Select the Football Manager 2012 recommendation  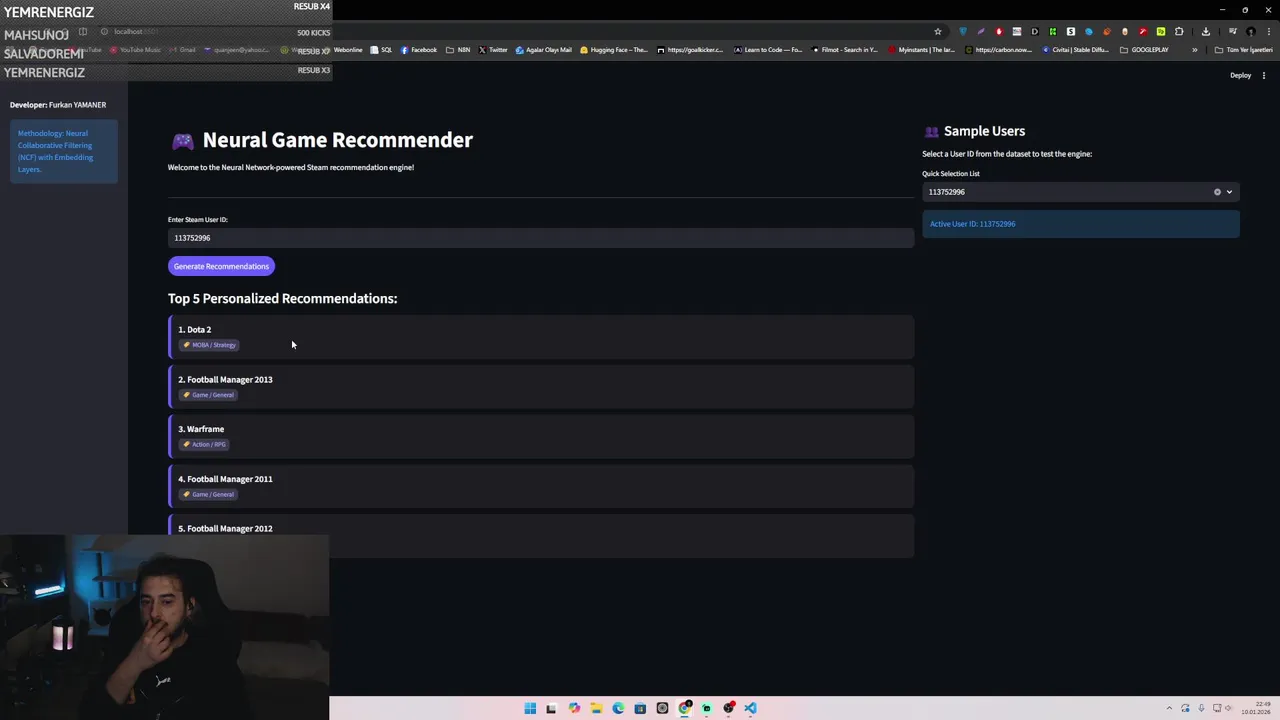click(541, 535)
